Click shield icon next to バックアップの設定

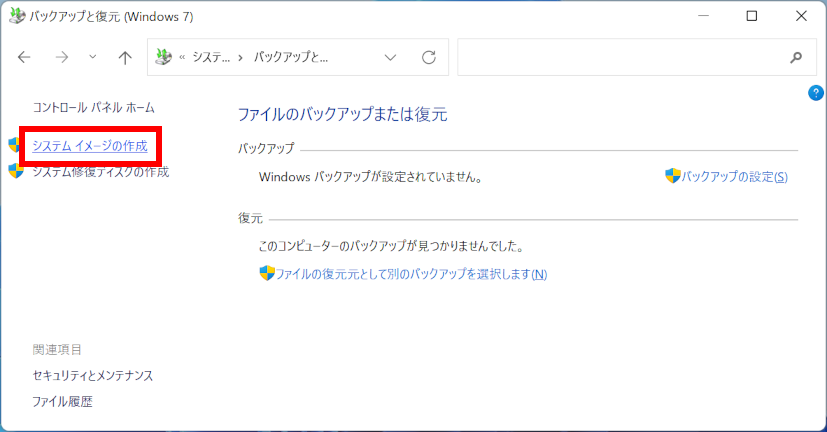(672, 176)
